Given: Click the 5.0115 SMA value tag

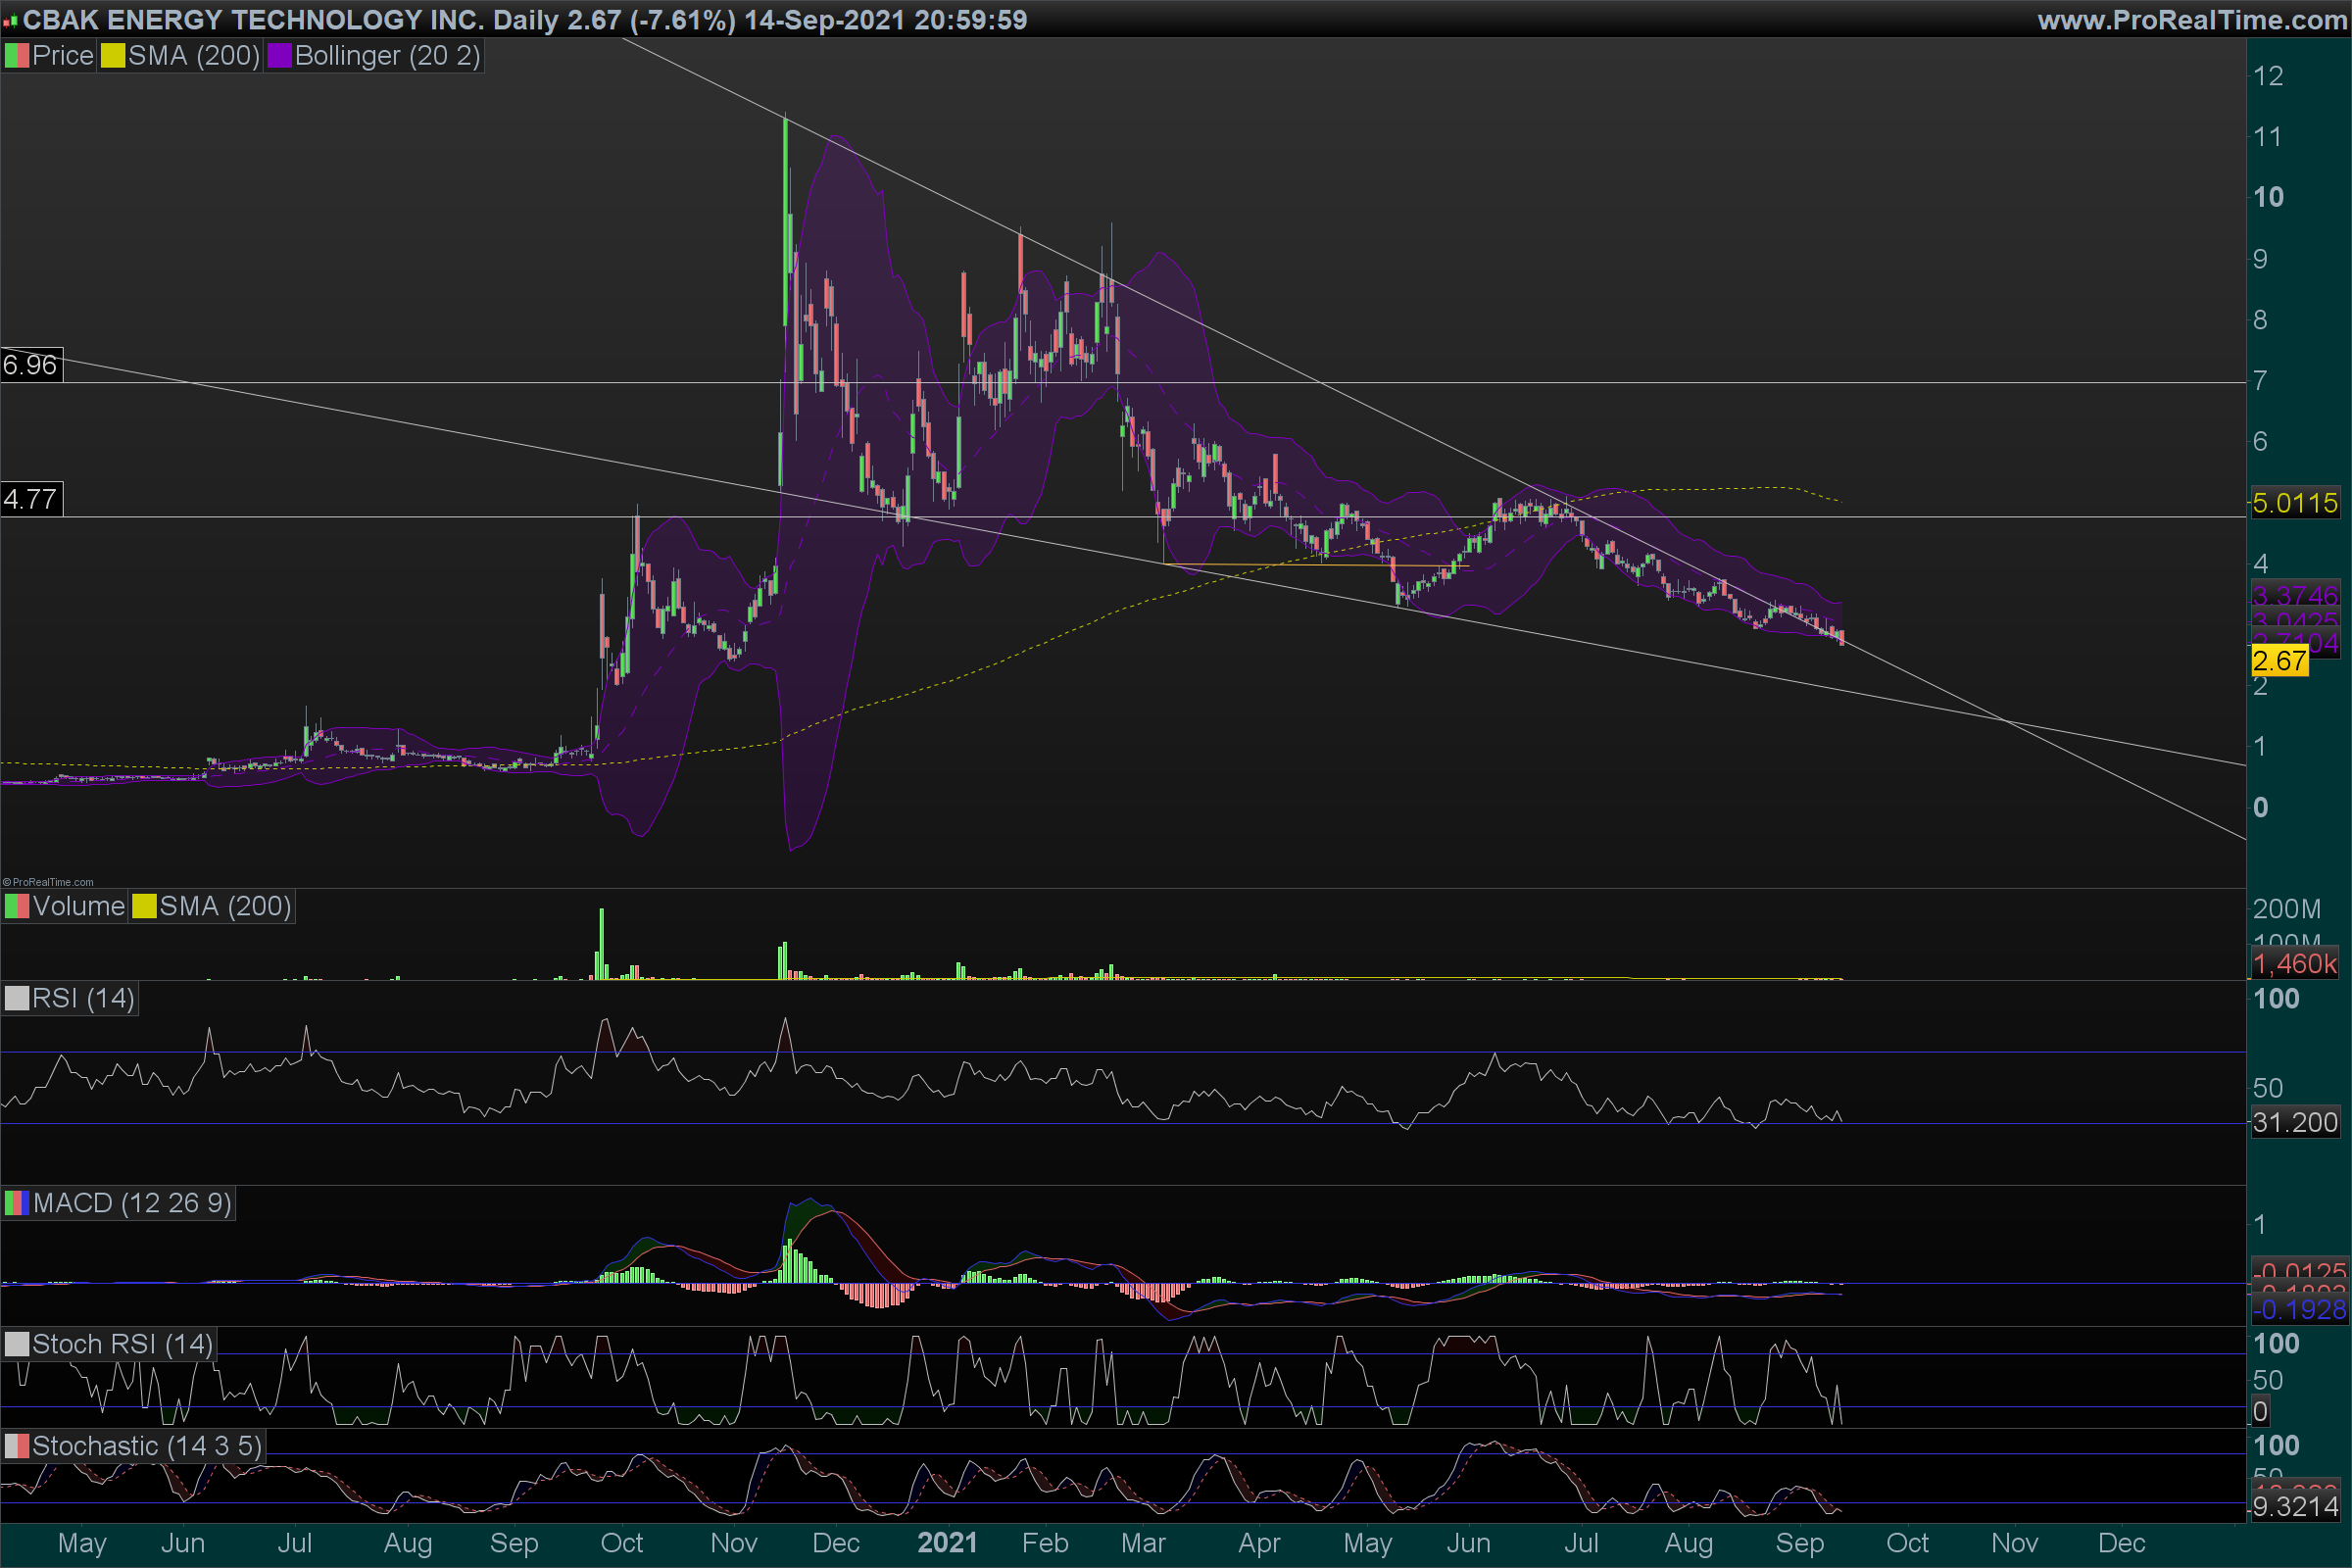Looking at the screenshot, I should (x=2294, y=502).
